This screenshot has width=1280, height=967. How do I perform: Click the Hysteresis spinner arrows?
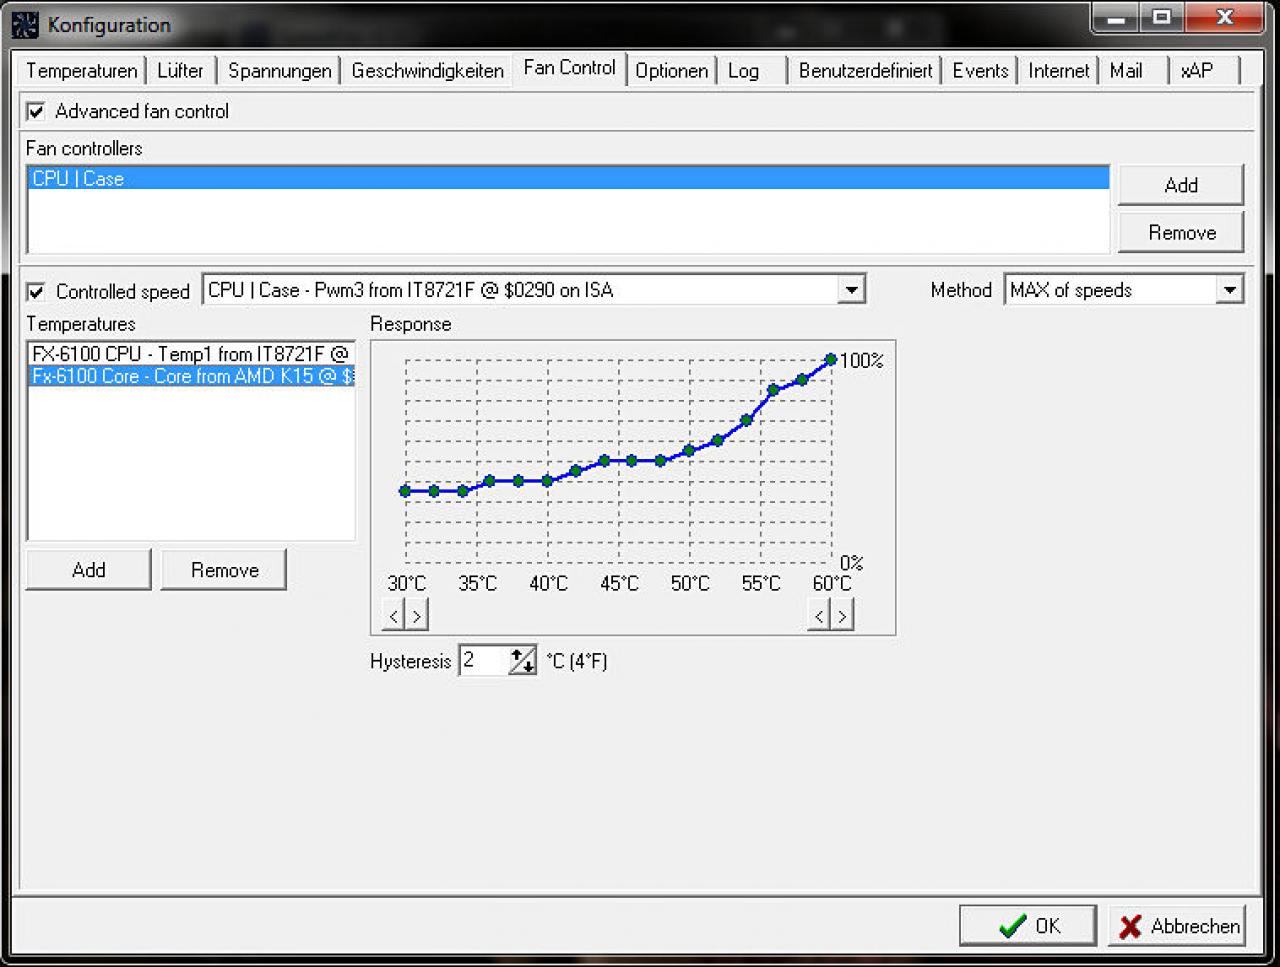[x=523, y=661]
